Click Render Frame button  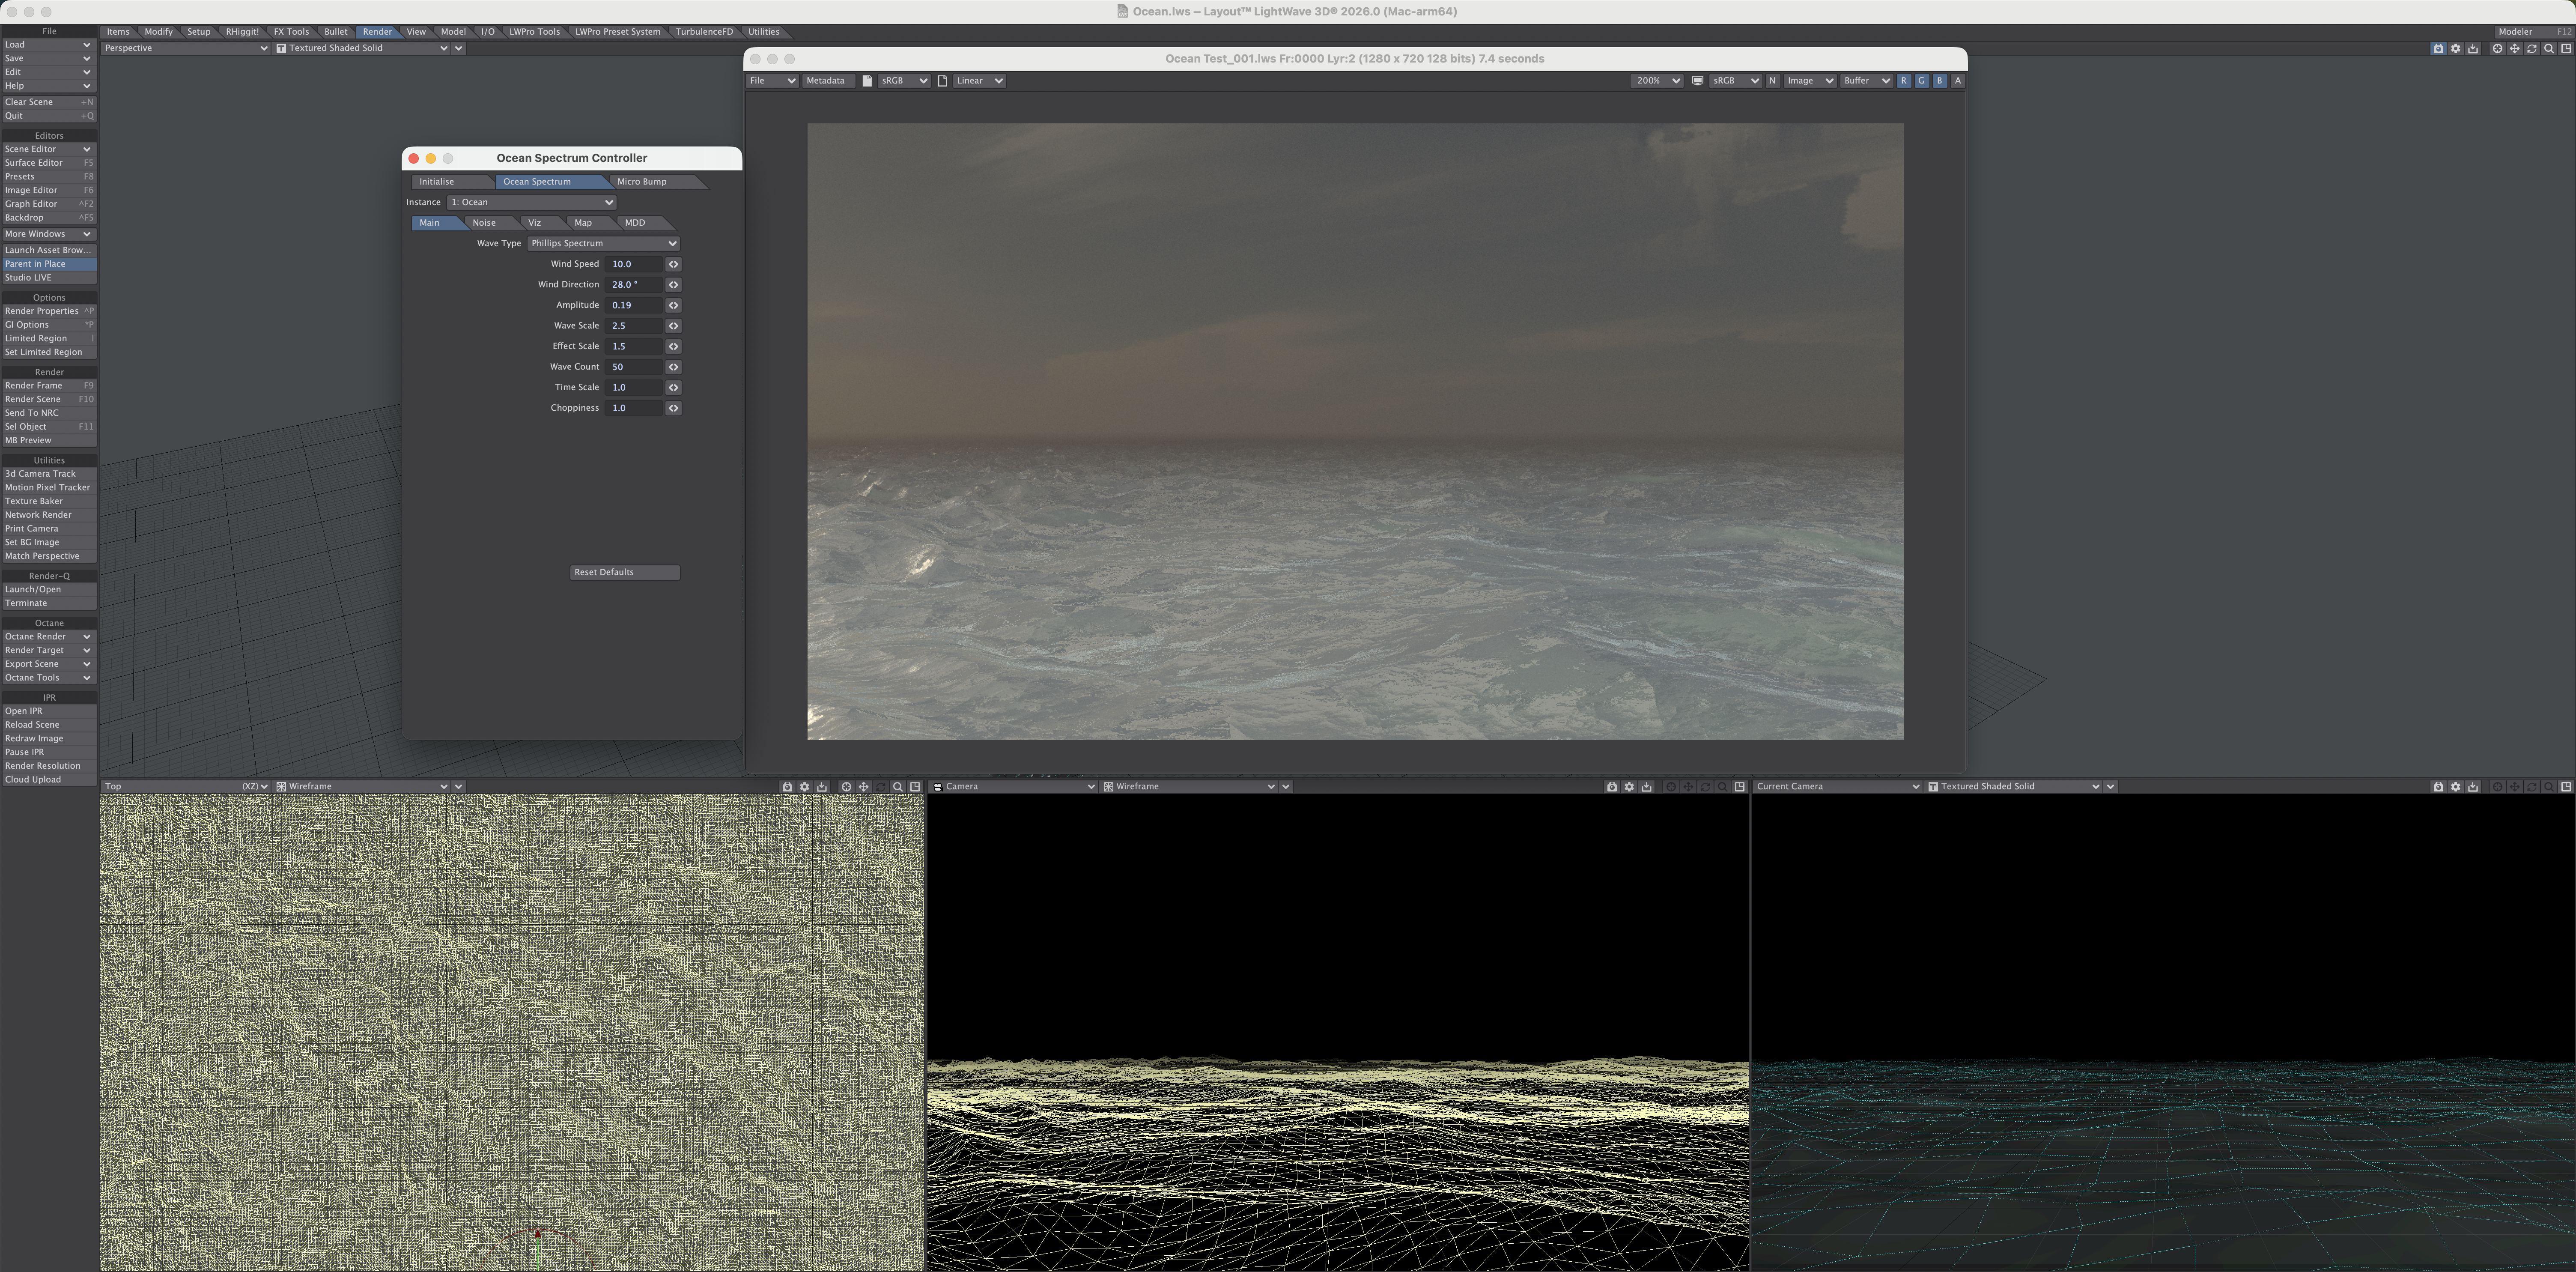point(49,385)
